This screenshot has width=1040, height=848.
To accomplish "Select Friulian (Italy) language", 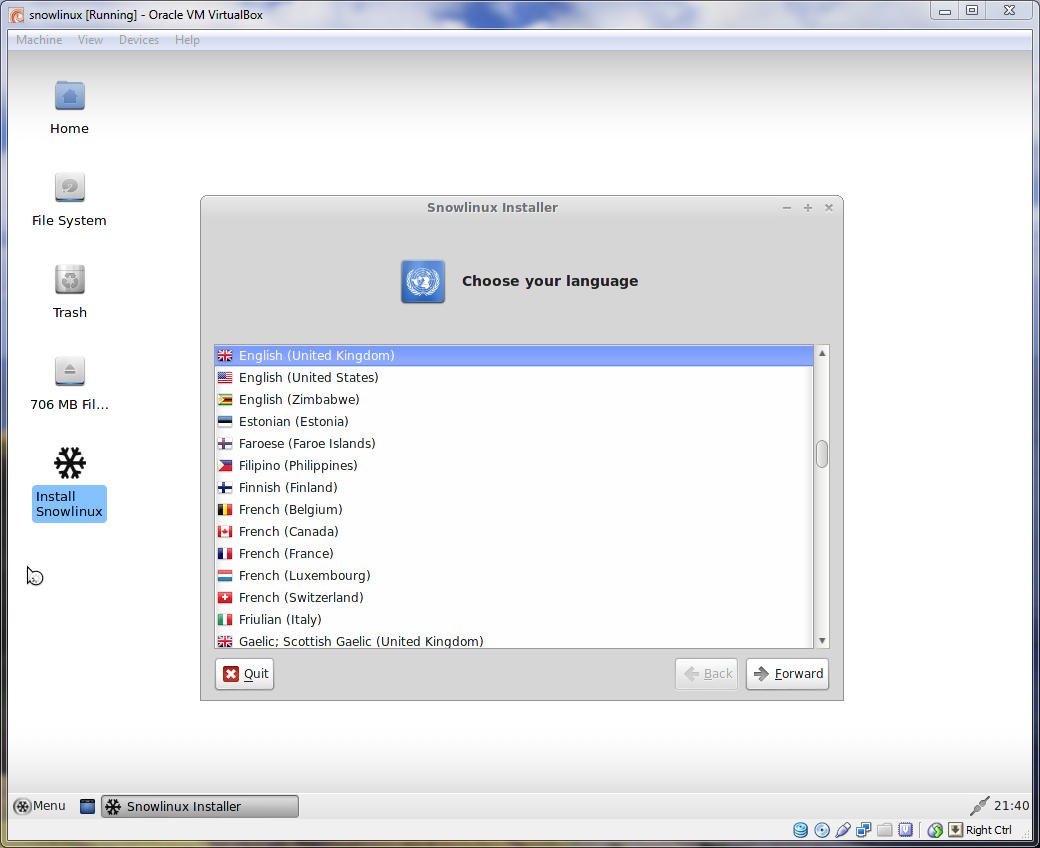I will (x=514, y=619).
